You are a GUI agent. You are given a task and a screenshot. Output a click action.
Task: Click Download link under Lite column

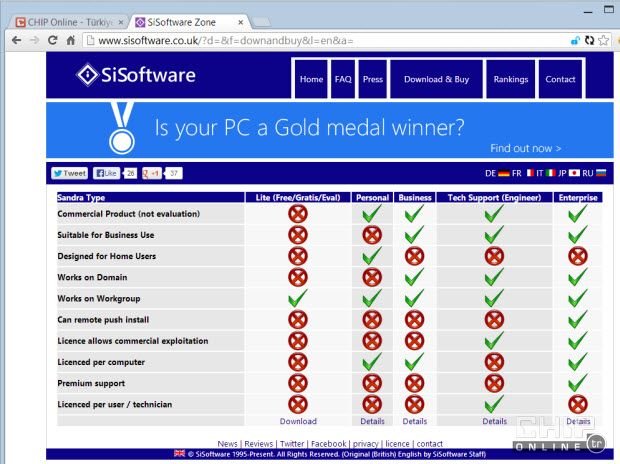click(x=298, y=421)
